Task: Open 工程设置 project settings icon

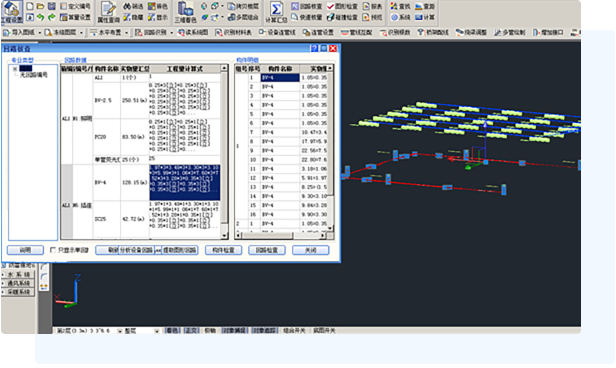Action: [12, 12]
